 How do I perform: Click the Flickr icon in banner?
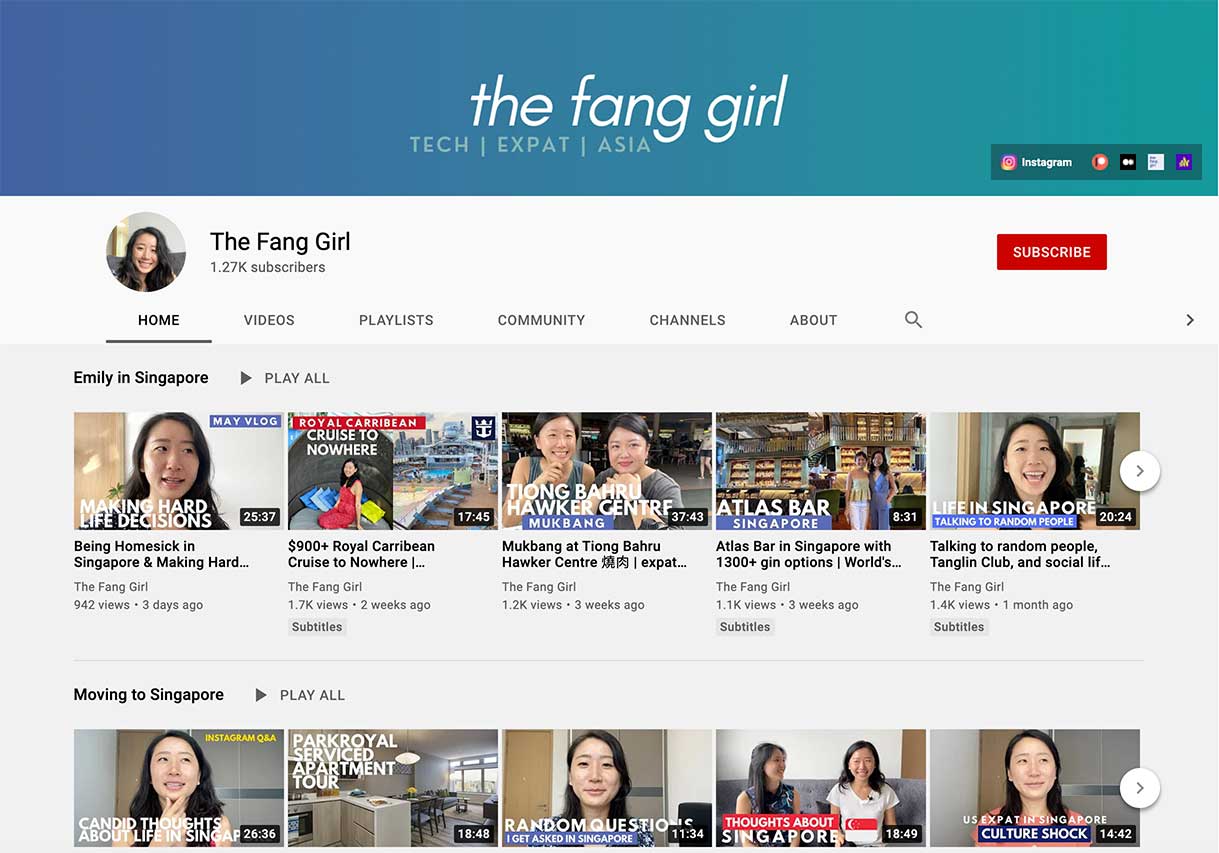coord(1128,162)
